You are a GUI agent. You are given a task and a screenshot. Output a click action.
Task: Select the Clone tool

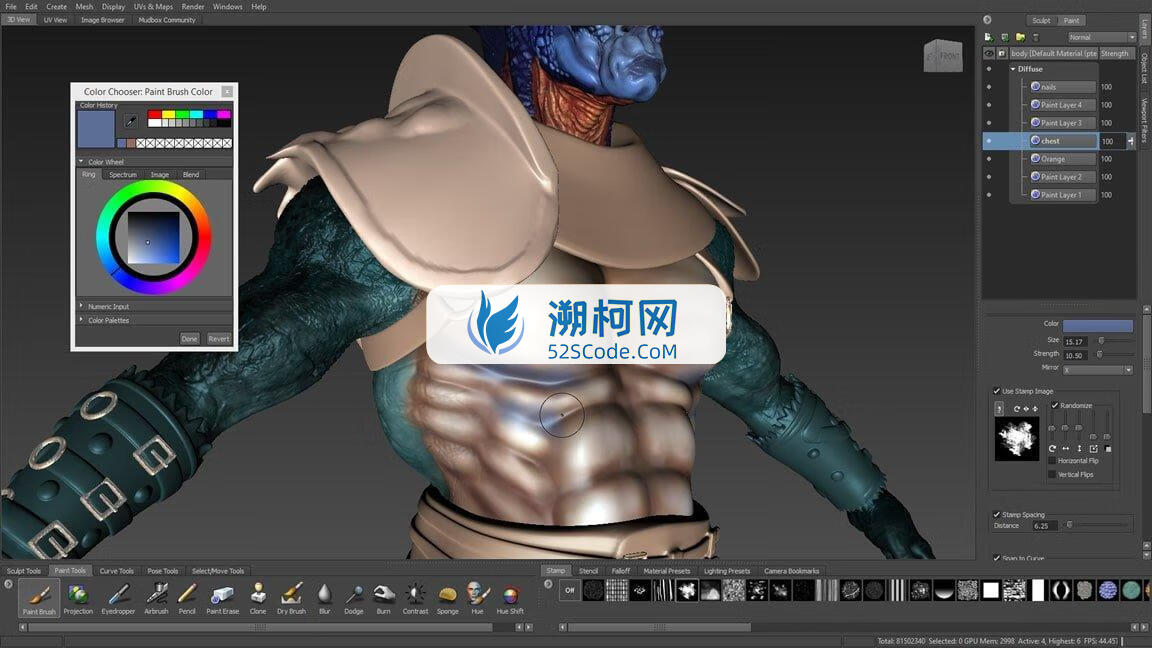pyautogui.click(x=258, y=598)
